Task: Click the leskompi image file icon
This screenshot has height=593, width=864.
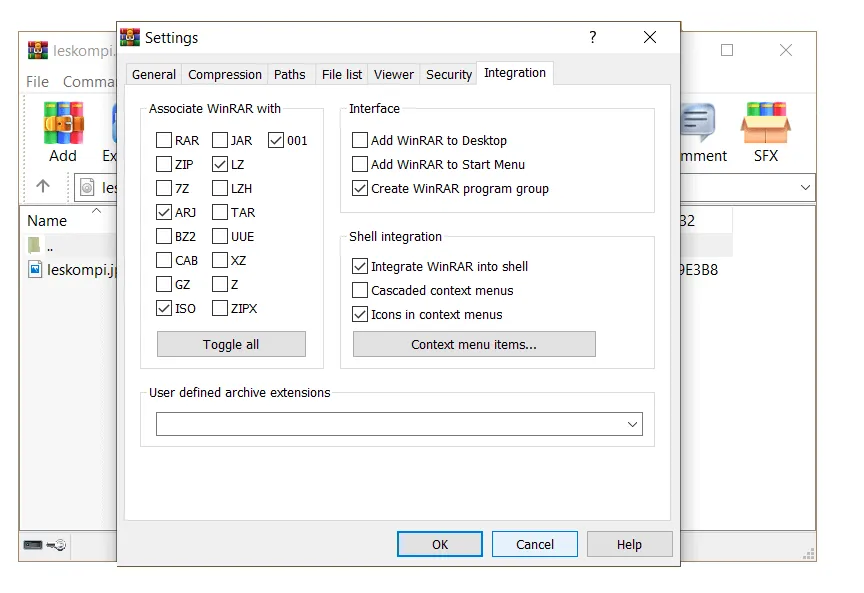Action: [35, 269]
